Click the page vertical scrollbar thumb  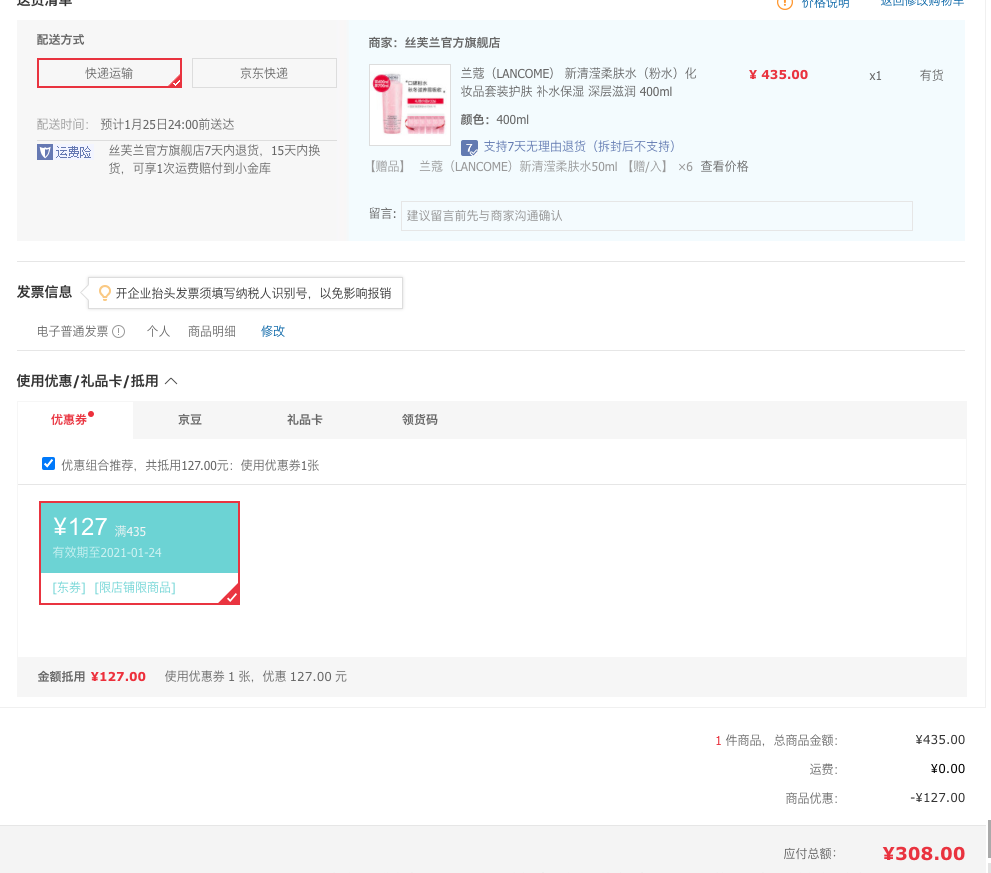pos(988,839)
